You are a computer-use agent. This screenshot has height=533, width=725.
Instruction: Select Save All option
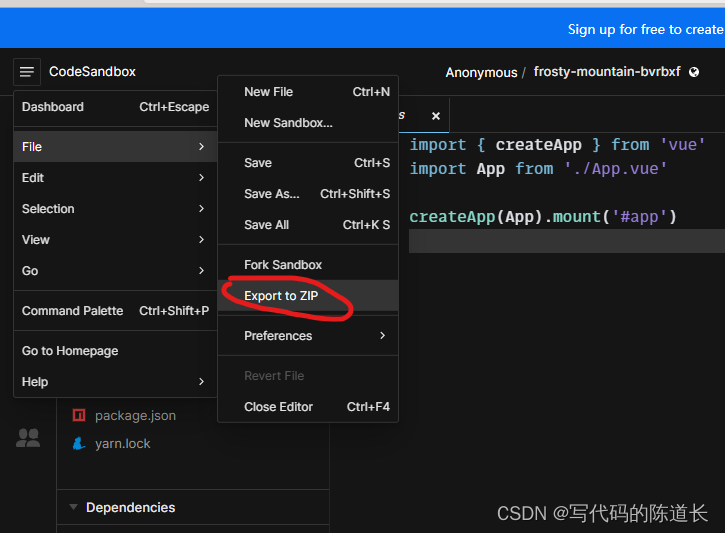pyautogui.click(x=308, y=225)
